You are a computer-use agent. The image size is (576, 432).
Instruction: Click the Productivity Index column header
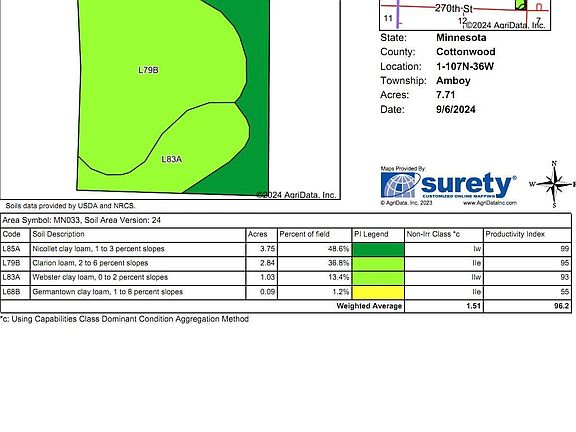pyautogui.click(x=515, y=234)
